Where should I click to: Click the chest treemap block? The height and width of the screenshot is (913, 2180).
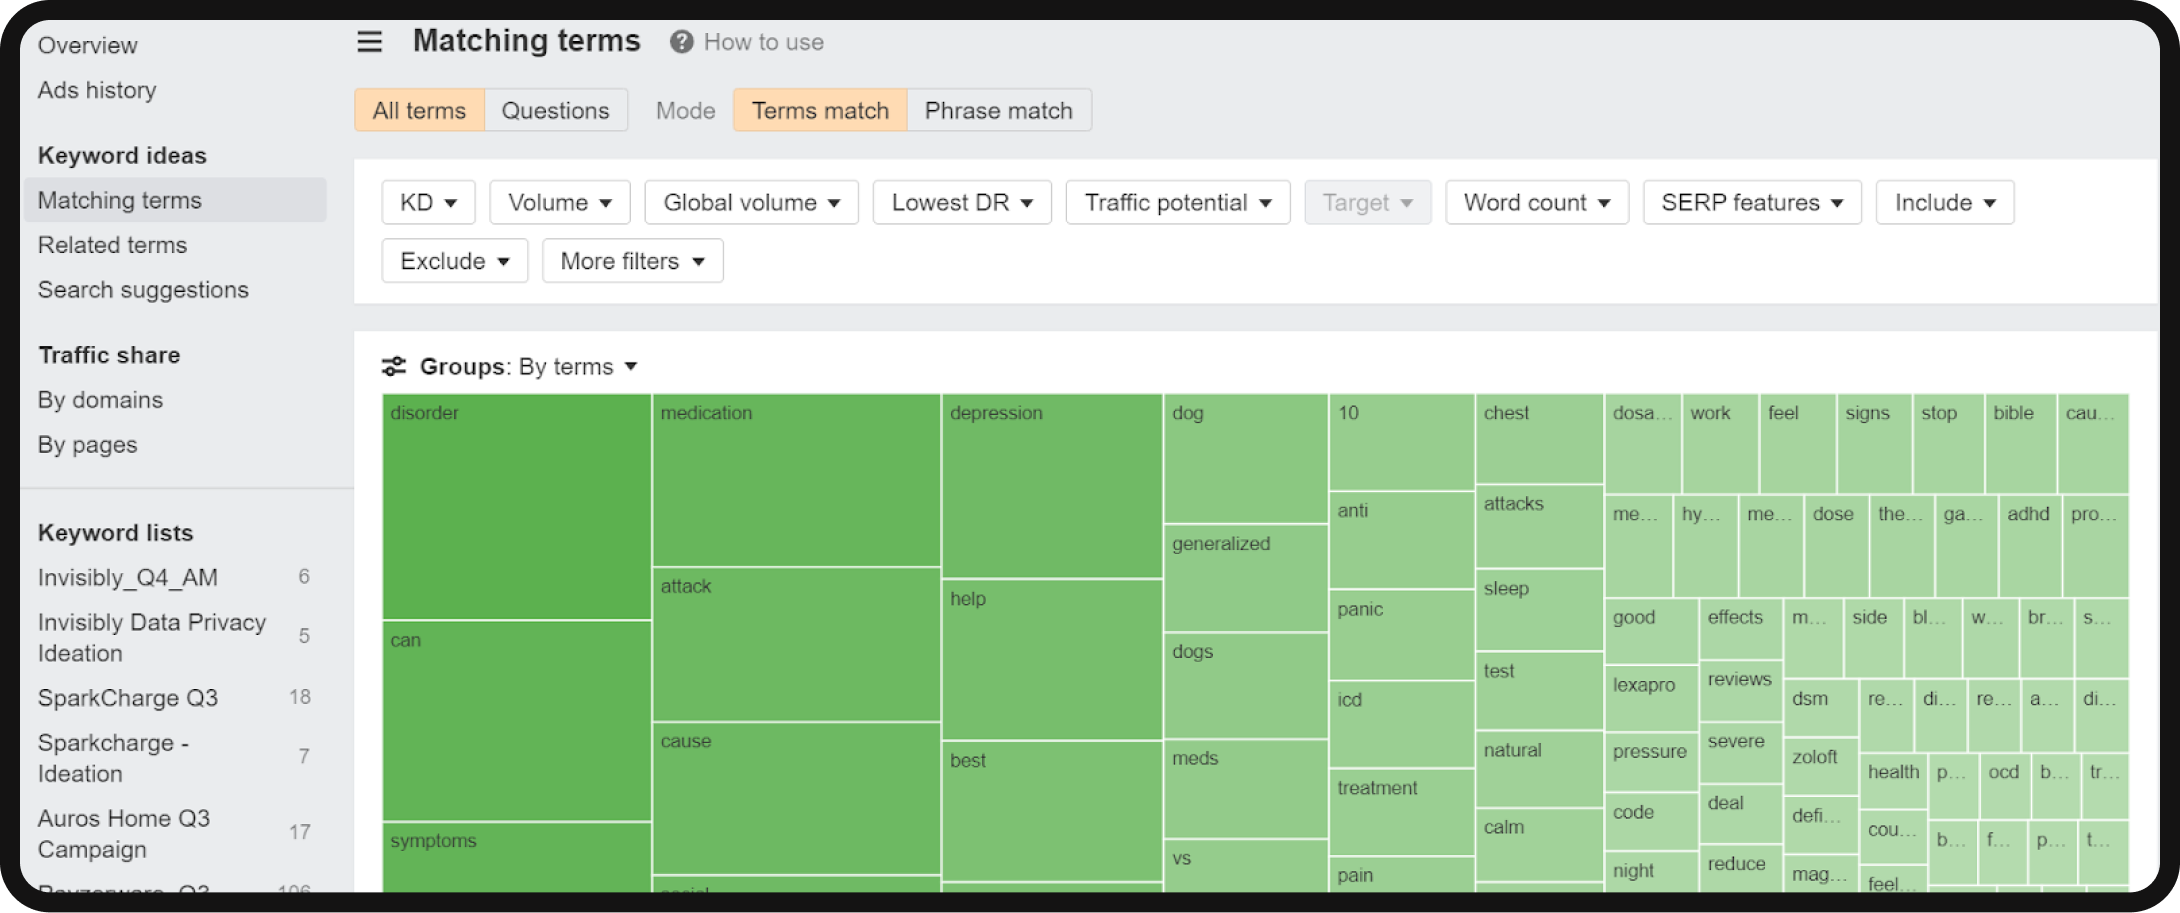pyautogui.click(x=1540, y=439)
